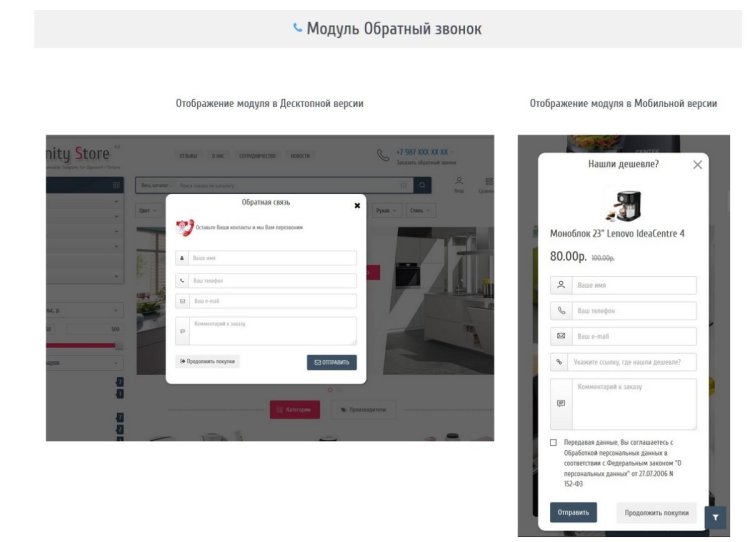Image resolution: width=750 pixels, height=542 pixels.
Task: Tick the personal data consent checkbox
Action: 553,442
